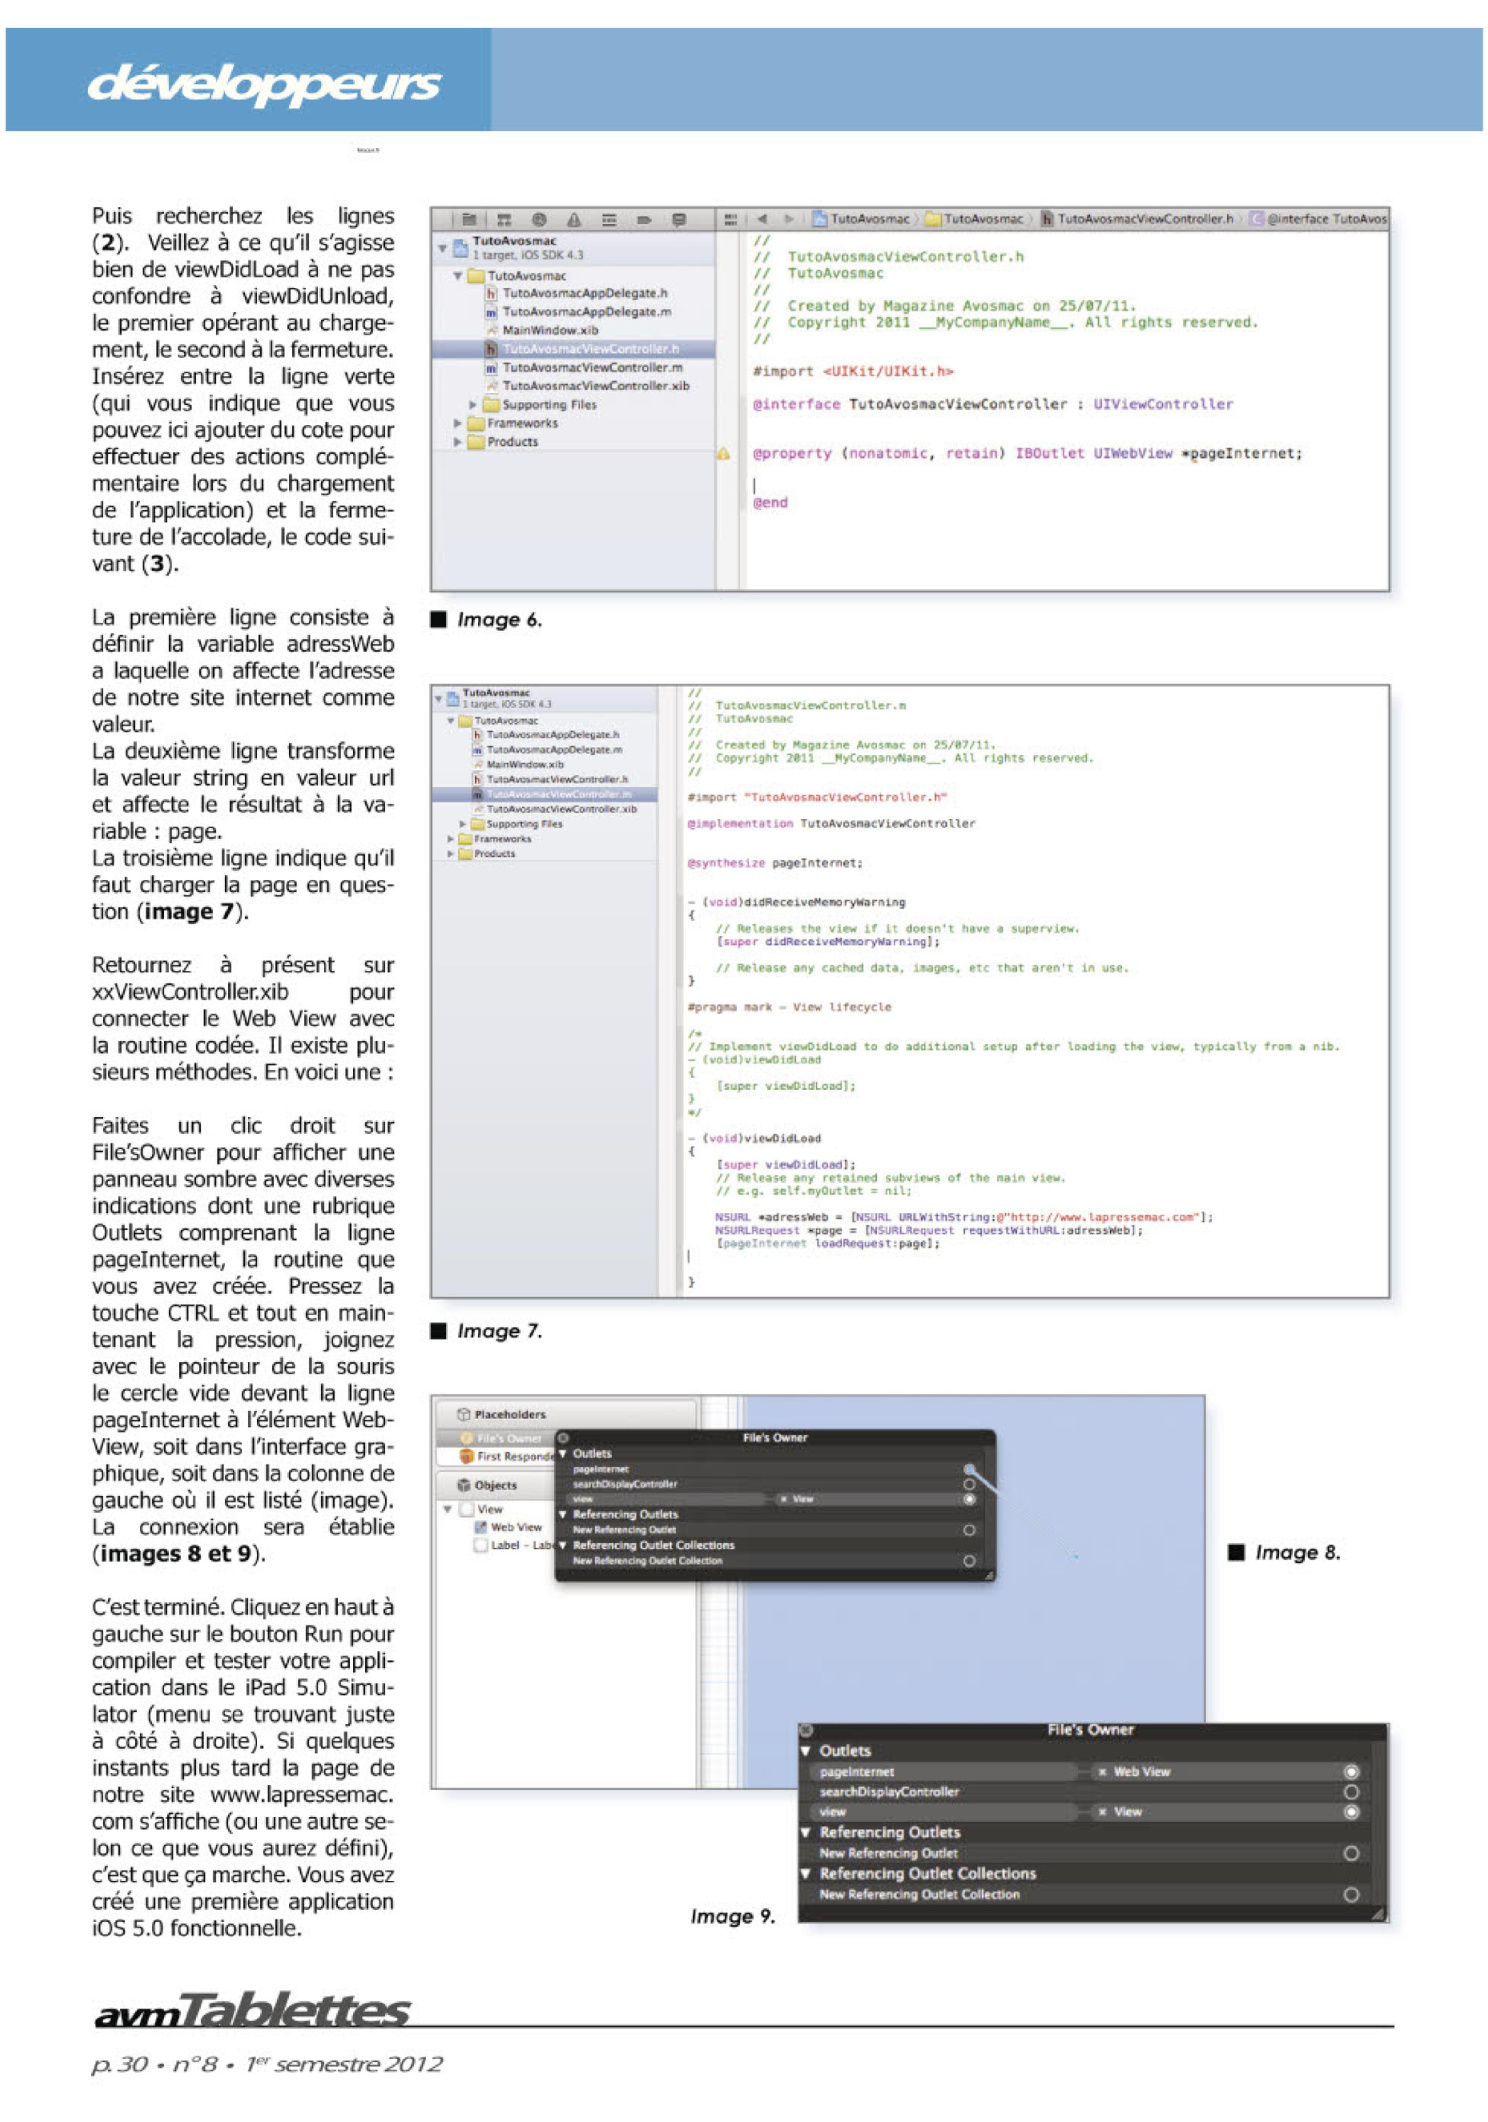Image resolution: width=1488 pixels, height=2122 pixels.
Task: Go forward with the jump bar right arrow
Action: (789, 219)
